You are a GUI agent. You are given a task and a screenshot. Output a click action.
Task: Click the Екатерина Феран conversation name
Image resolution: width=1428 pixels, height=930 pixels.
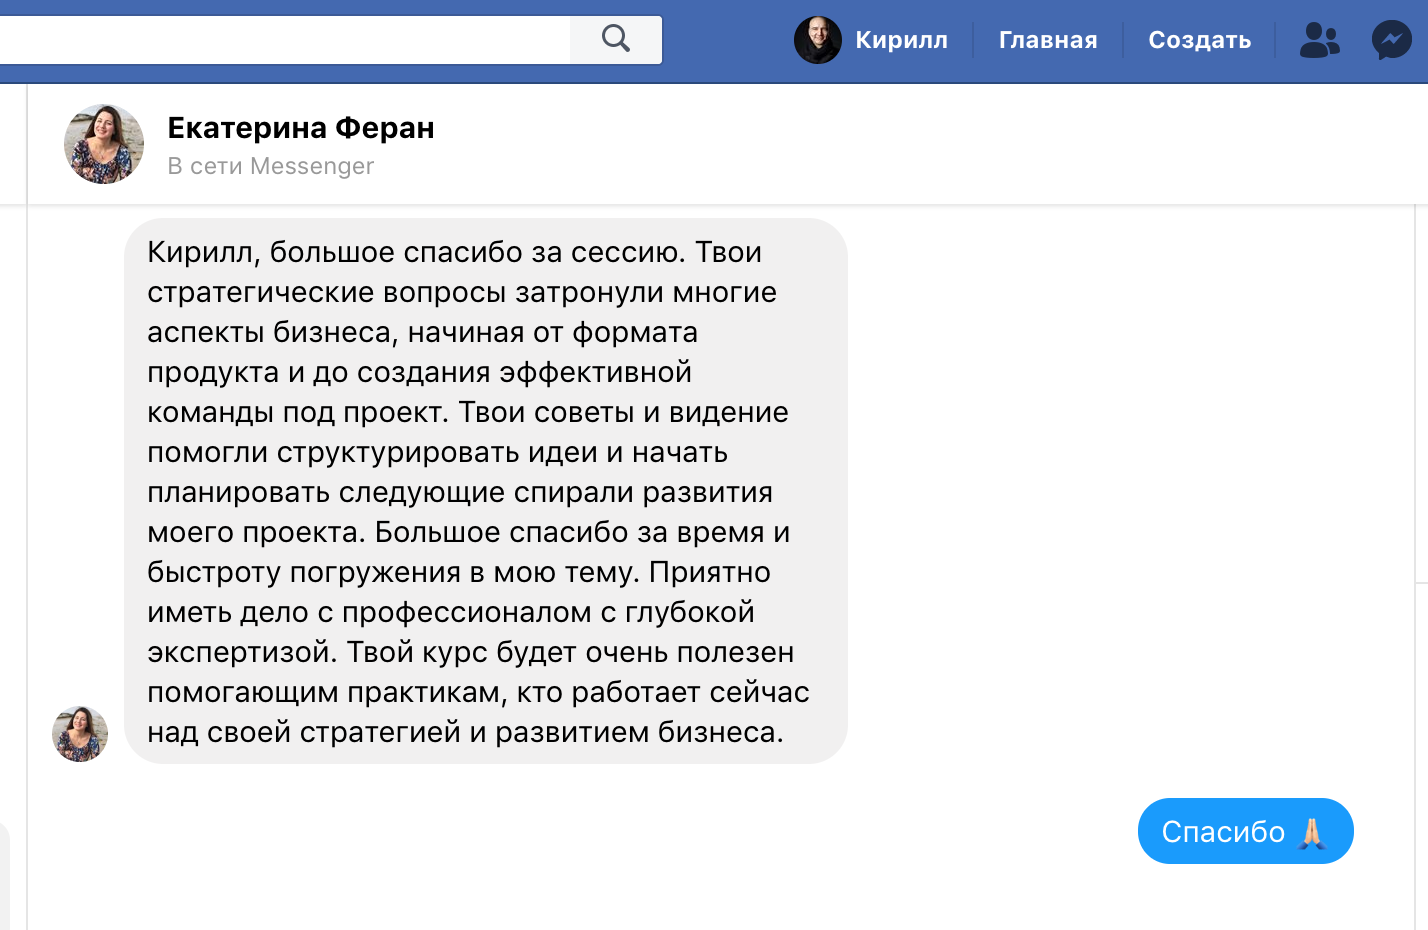pyautogui.click(x=301, y=128)
